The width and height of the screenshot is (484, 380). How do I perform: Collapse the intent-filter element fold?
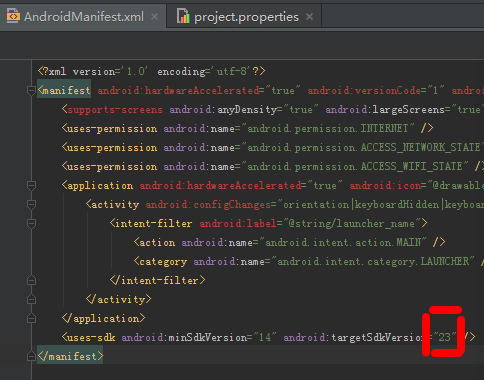click(31, 223)
